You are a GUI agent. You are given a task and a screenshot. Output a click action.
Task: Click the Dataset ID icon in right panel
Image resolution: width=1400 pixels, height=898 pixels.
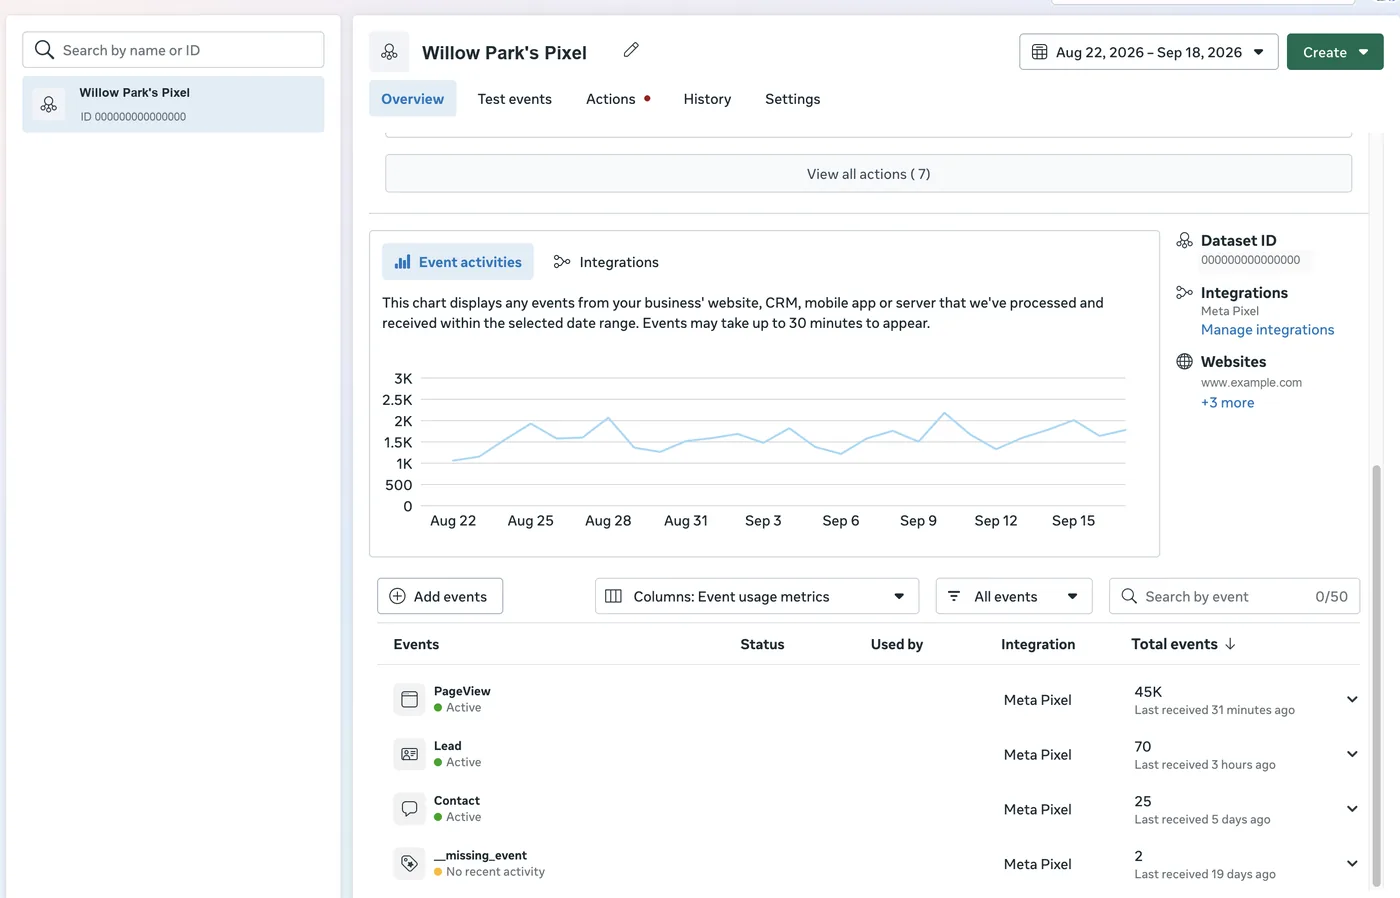pyautogui.click(x=1185, y=240)
